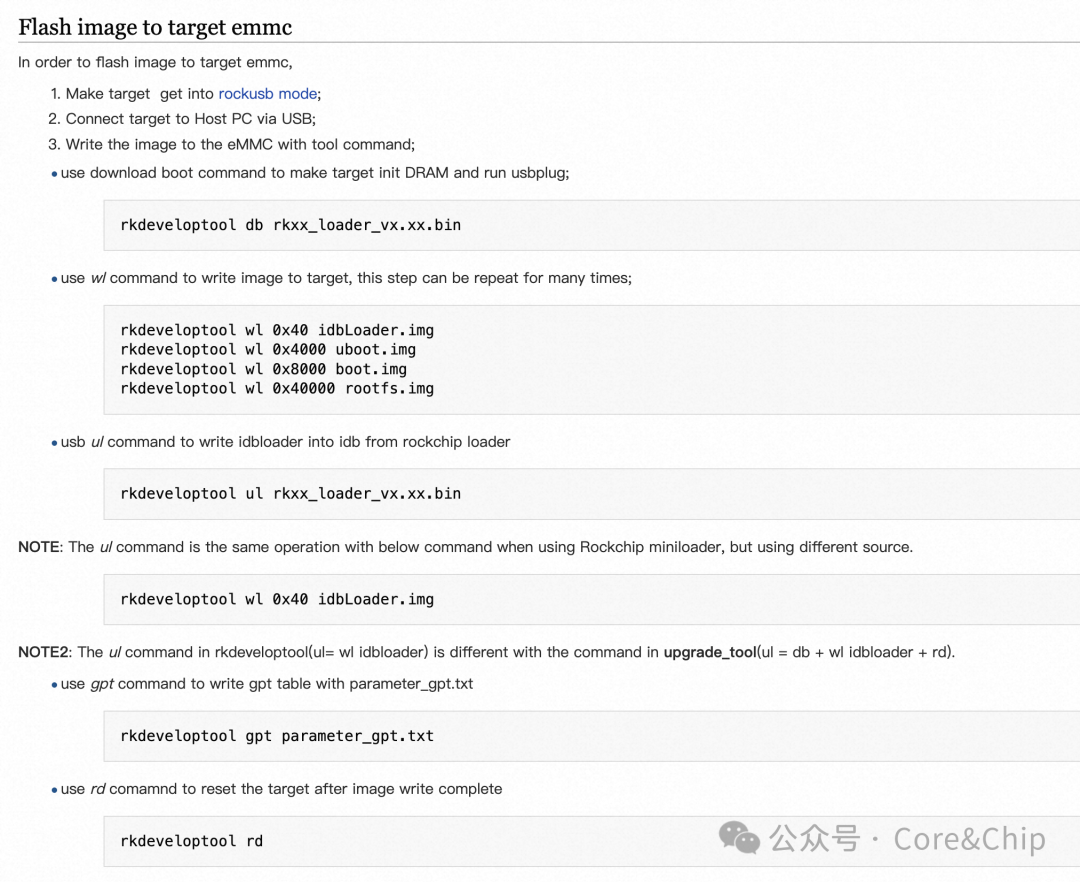The height and width of the screenshot is (882, 1080).
Task: Click the 'Flash image to target emmc' heading
Action: [155, 27]
